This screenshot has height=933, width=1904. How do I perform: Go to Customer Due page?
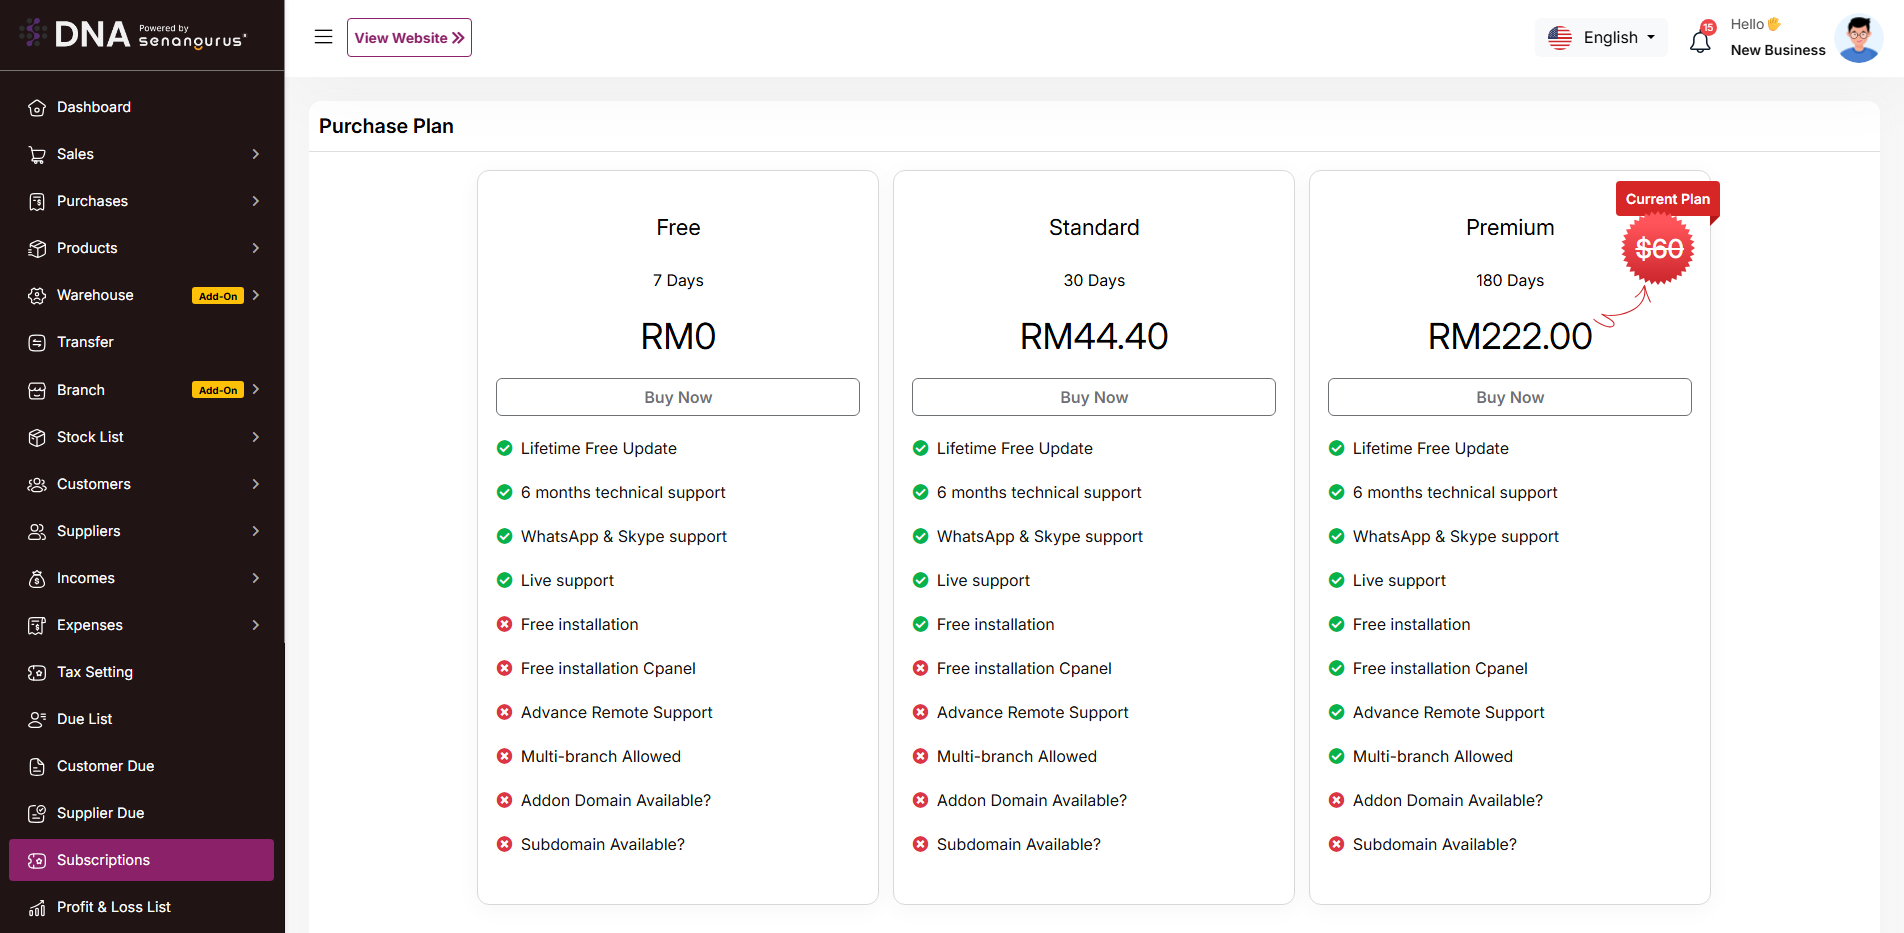(x=105, y=766)
